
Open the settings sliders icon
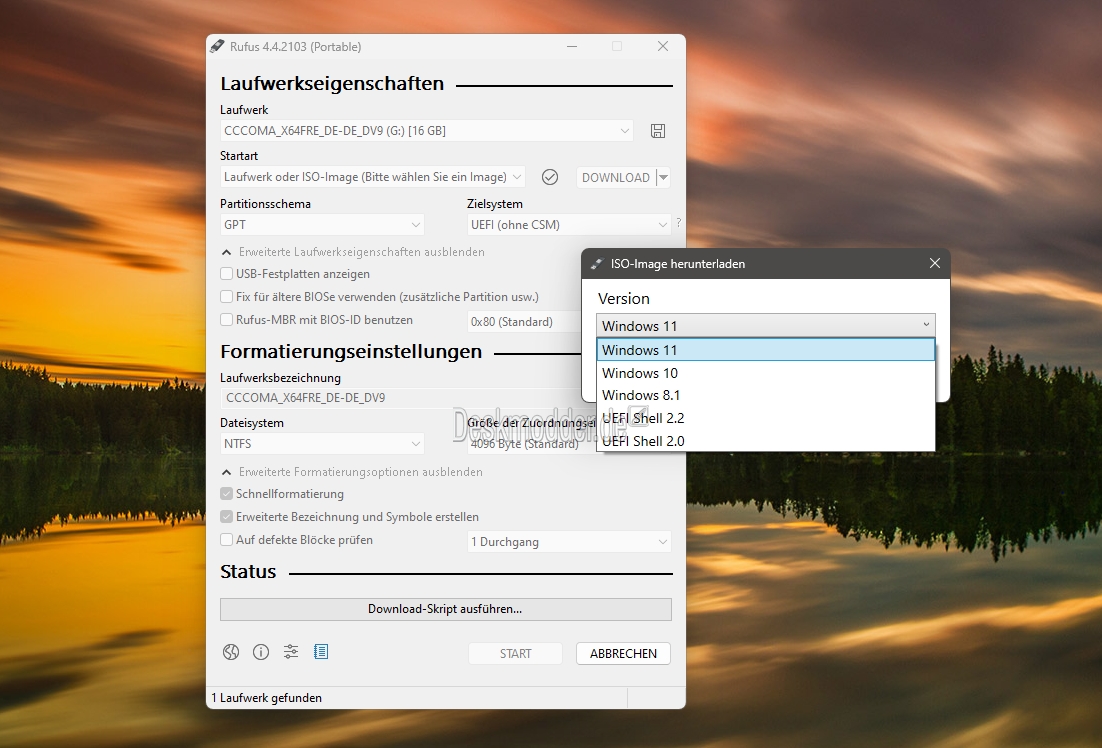coord(291,652)
